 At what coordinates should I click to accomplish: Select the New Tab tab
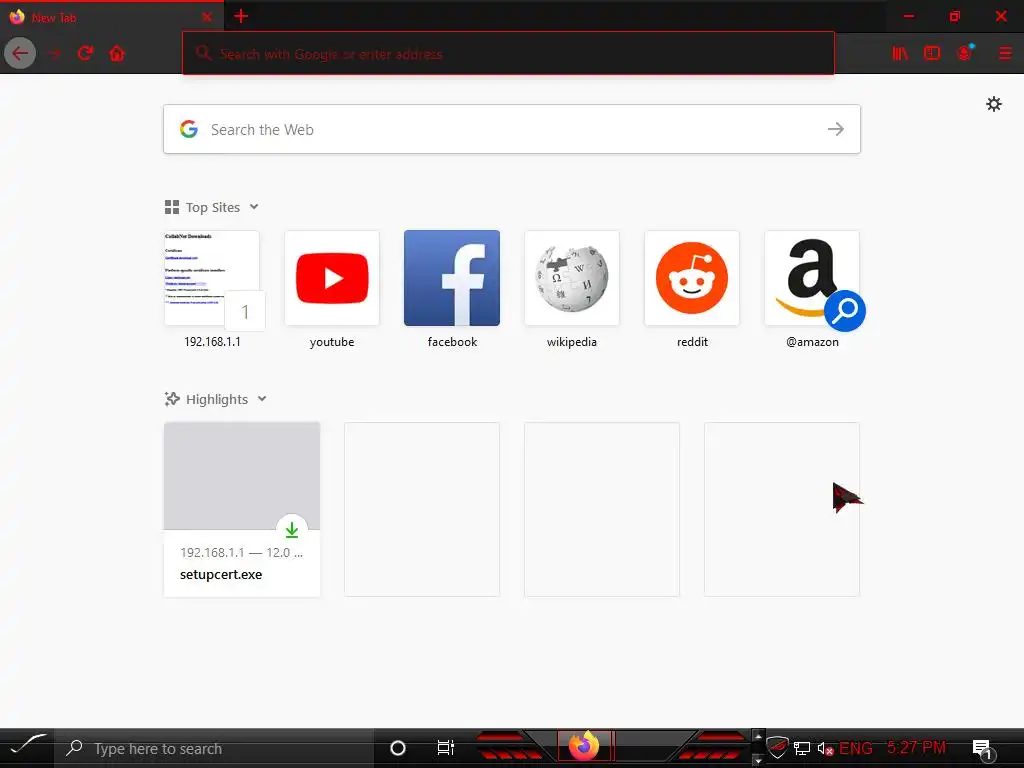click(112, 17)
